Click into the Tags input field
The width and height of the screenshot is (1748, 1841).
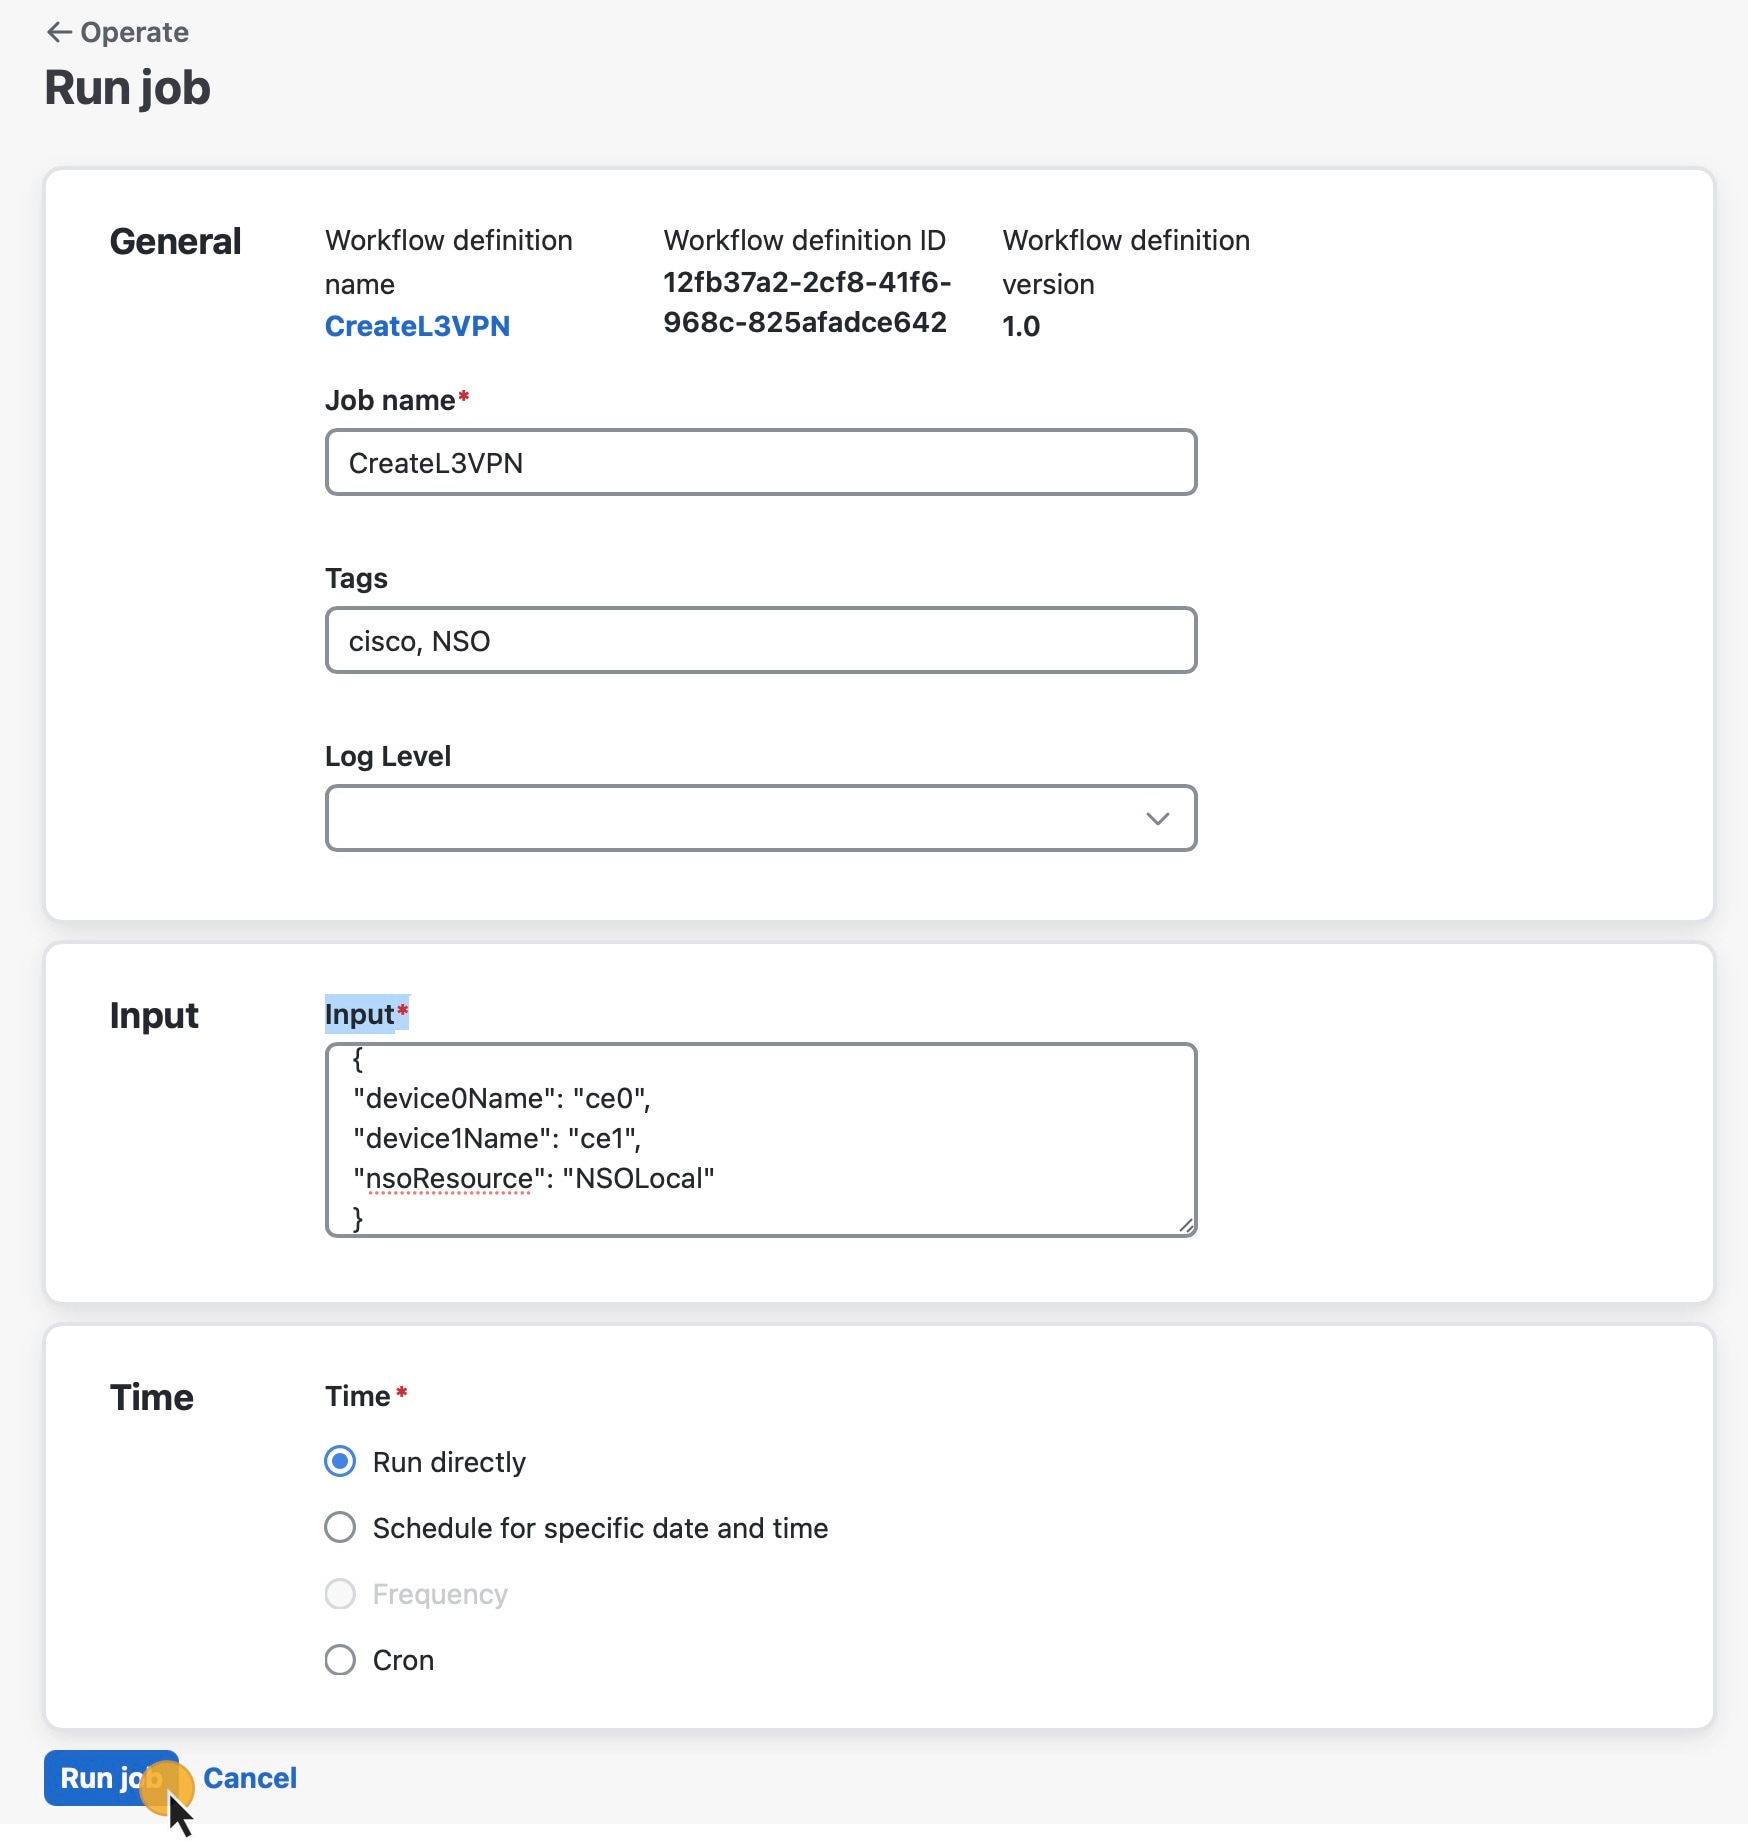(761, 640)
